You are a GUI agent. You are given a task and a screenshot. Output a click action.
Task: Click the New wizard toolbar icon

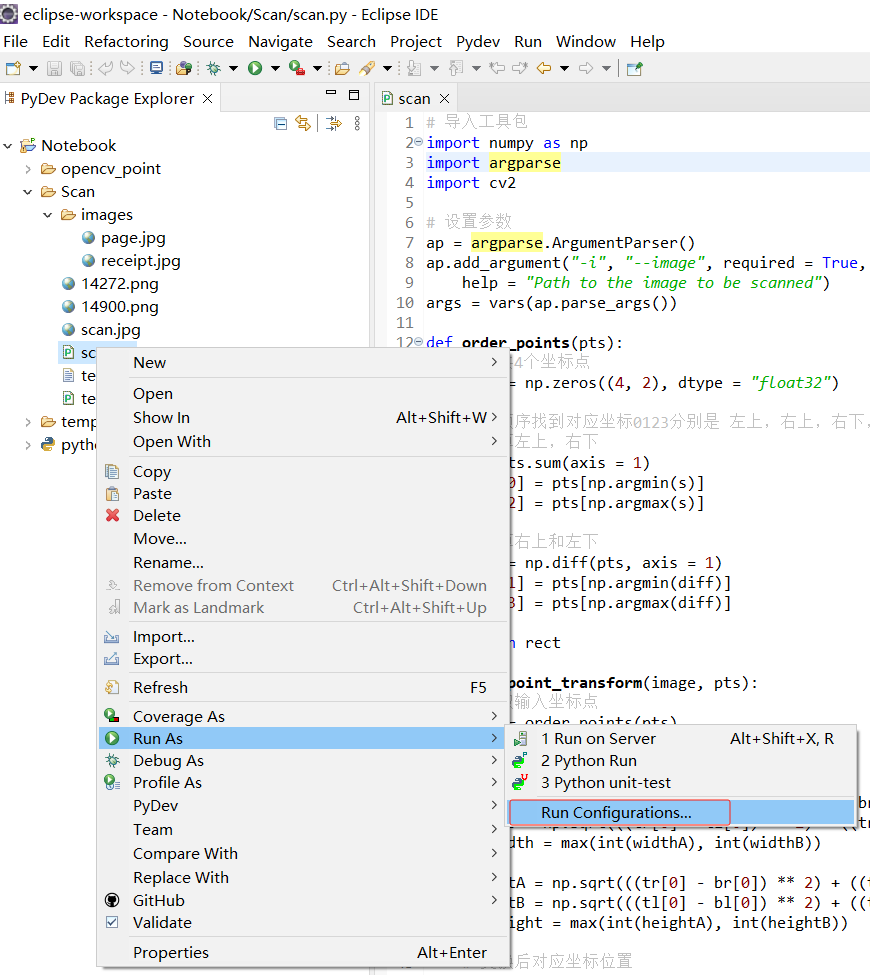coord(14,68)
